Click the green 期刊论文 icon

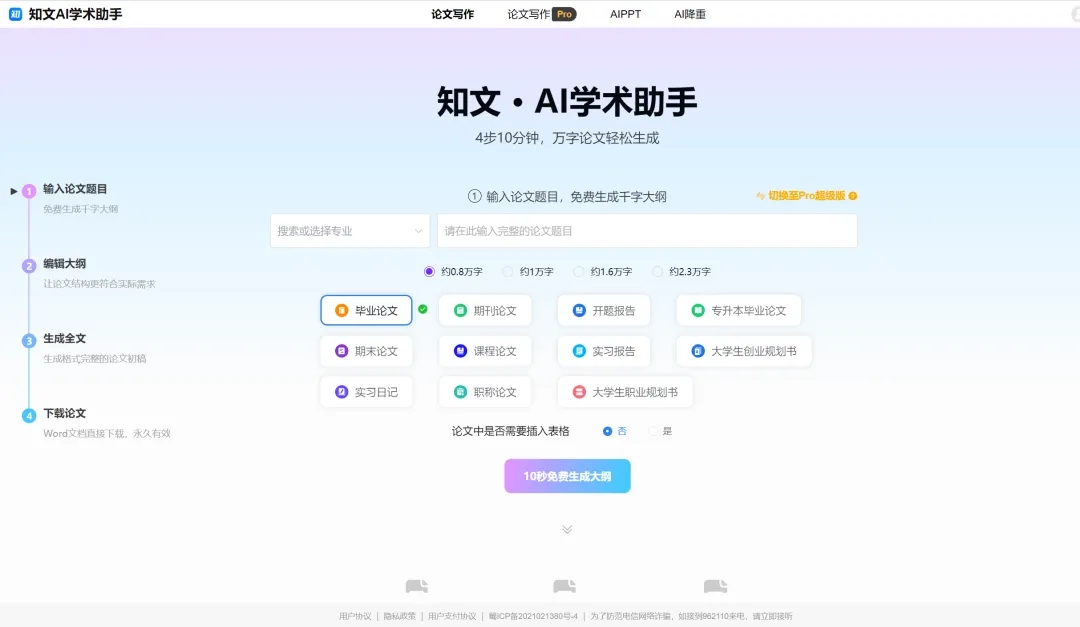click(460, 311)
